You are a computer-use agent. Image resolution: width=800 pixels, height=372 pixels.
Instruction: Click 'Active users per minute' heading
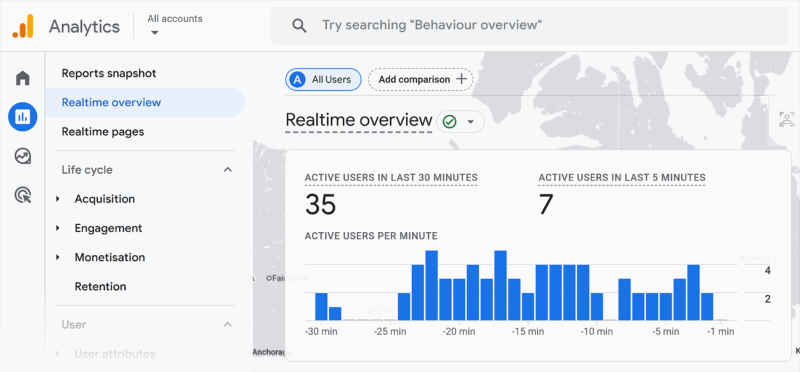[371, 236]
